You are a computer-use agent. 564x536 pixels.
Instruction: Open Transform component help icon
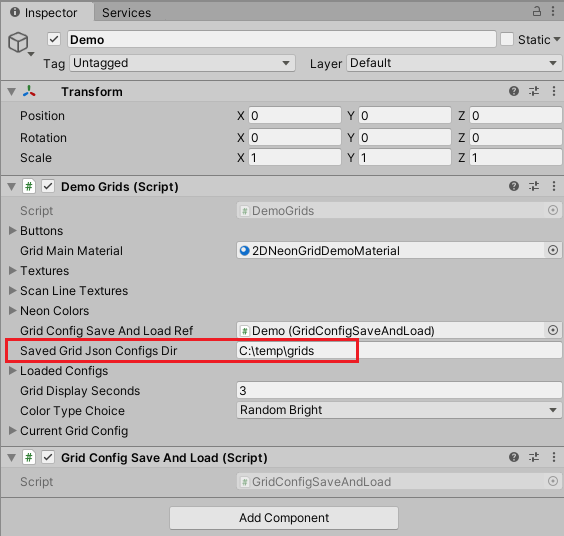[x=514, y=91]
